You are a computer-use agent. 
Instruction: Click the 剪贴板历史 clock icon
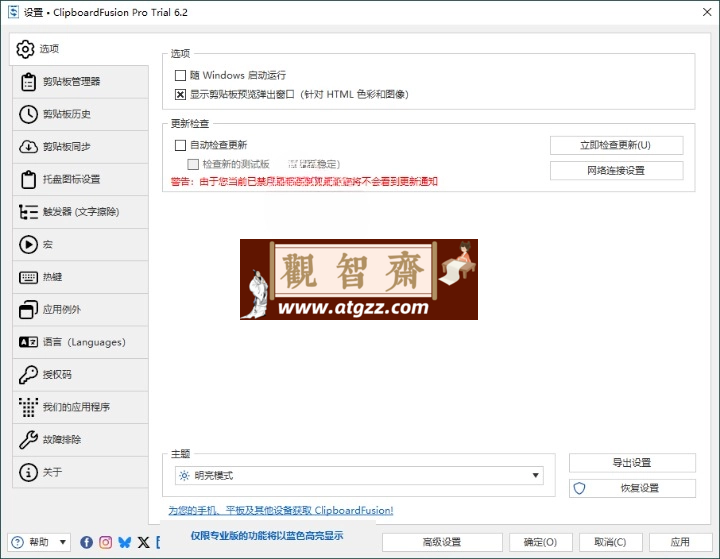coord(28,114)
